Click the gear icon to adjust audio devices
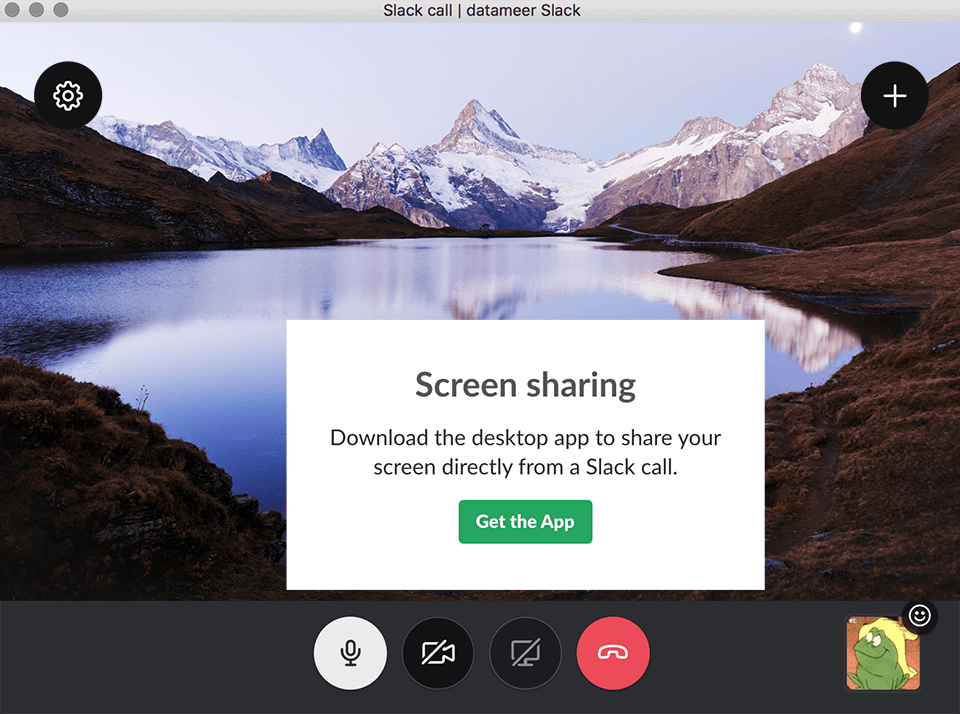Screen dimensions: 960x714 pyautogui.click(x=67, y=95)
